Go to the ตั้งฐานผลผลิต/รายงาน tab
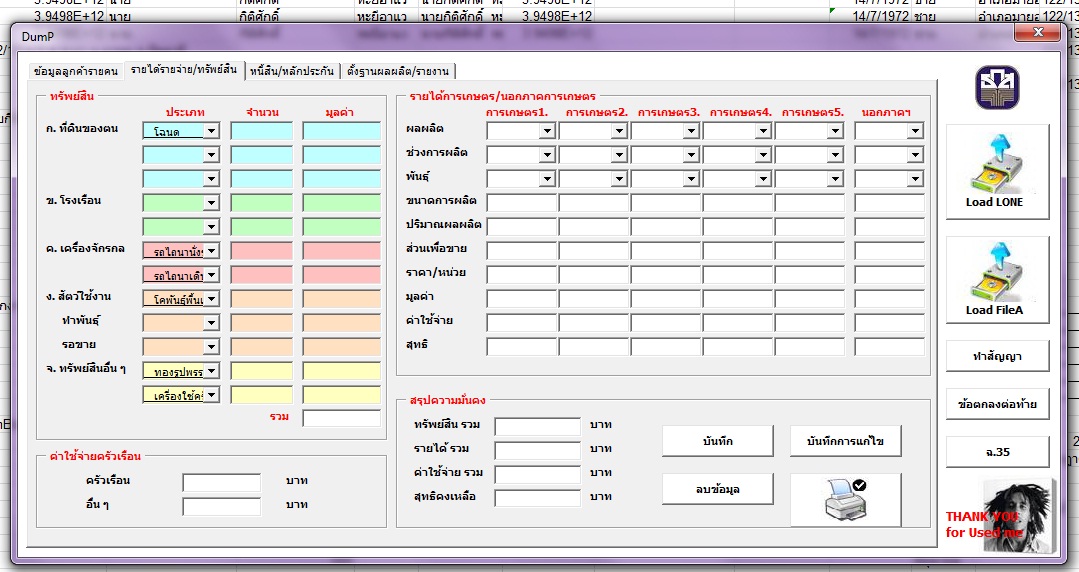1079x572 pixels. [399, 71]
